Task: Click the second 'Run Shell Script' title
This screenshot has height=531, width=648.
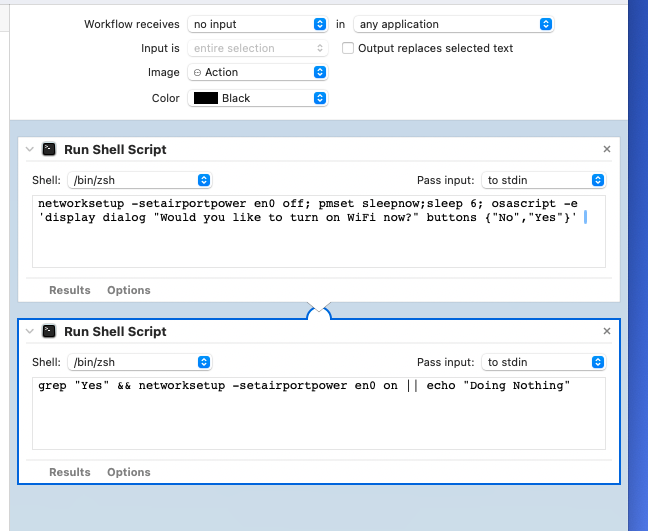Action: (115, 331)
